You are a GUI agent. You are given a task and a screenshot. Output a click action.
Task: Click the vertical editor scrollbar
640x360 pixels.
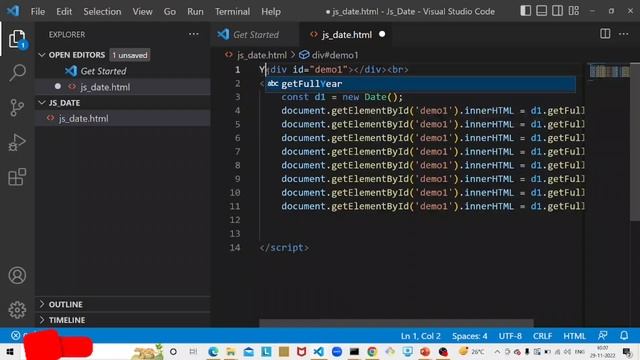click(635, 142)
